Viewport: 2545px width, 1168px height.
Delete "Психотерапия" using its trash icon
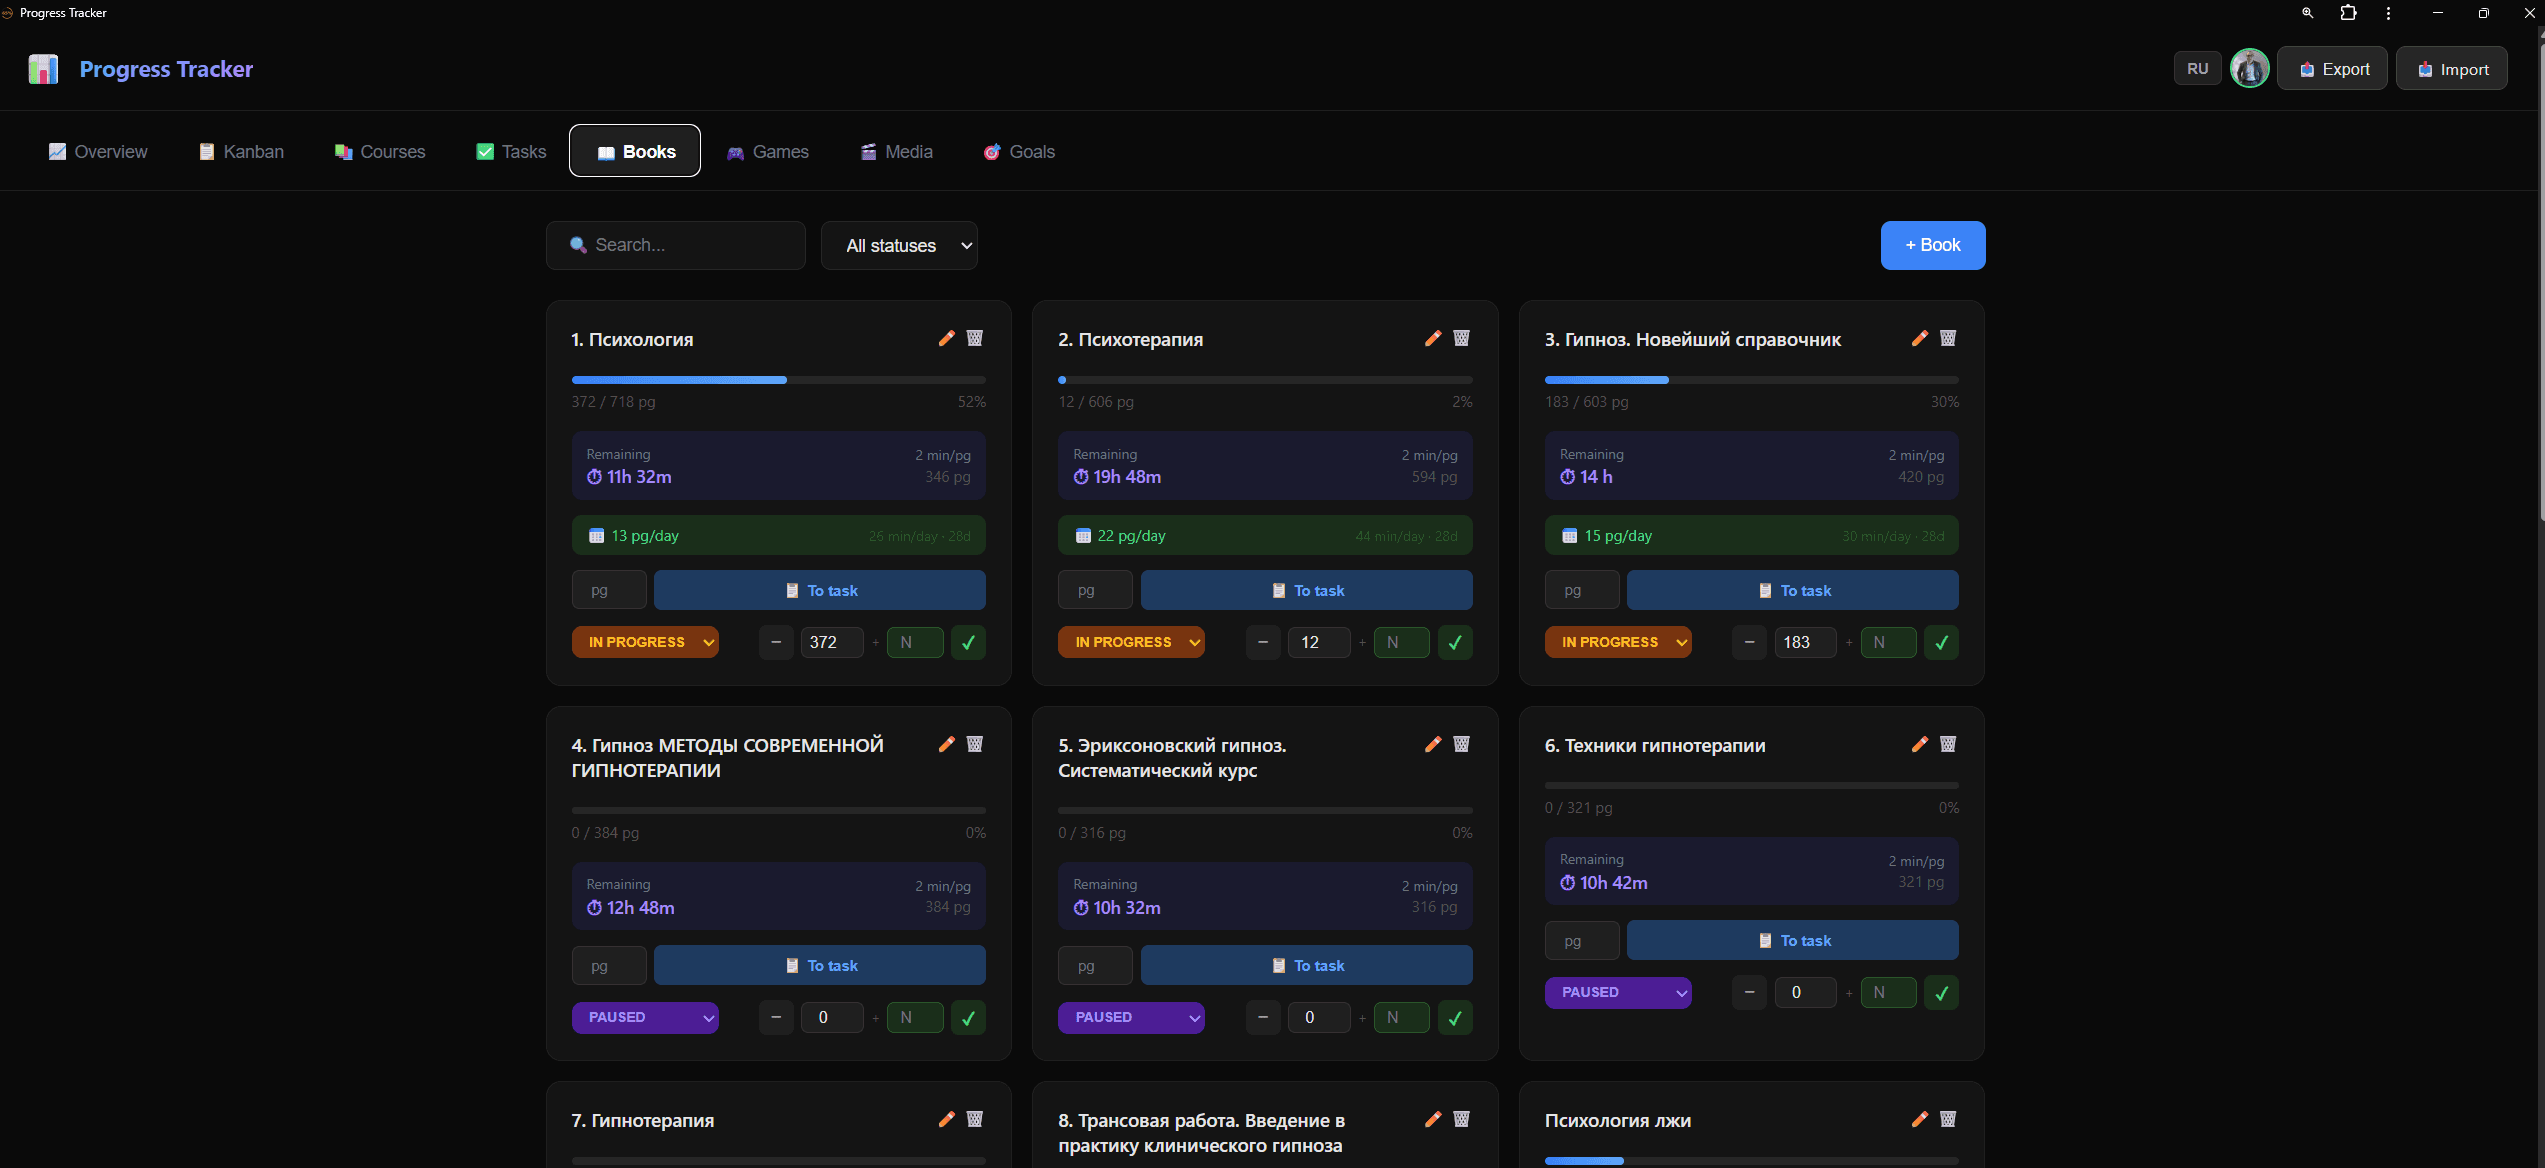[x=1461, y=338]
